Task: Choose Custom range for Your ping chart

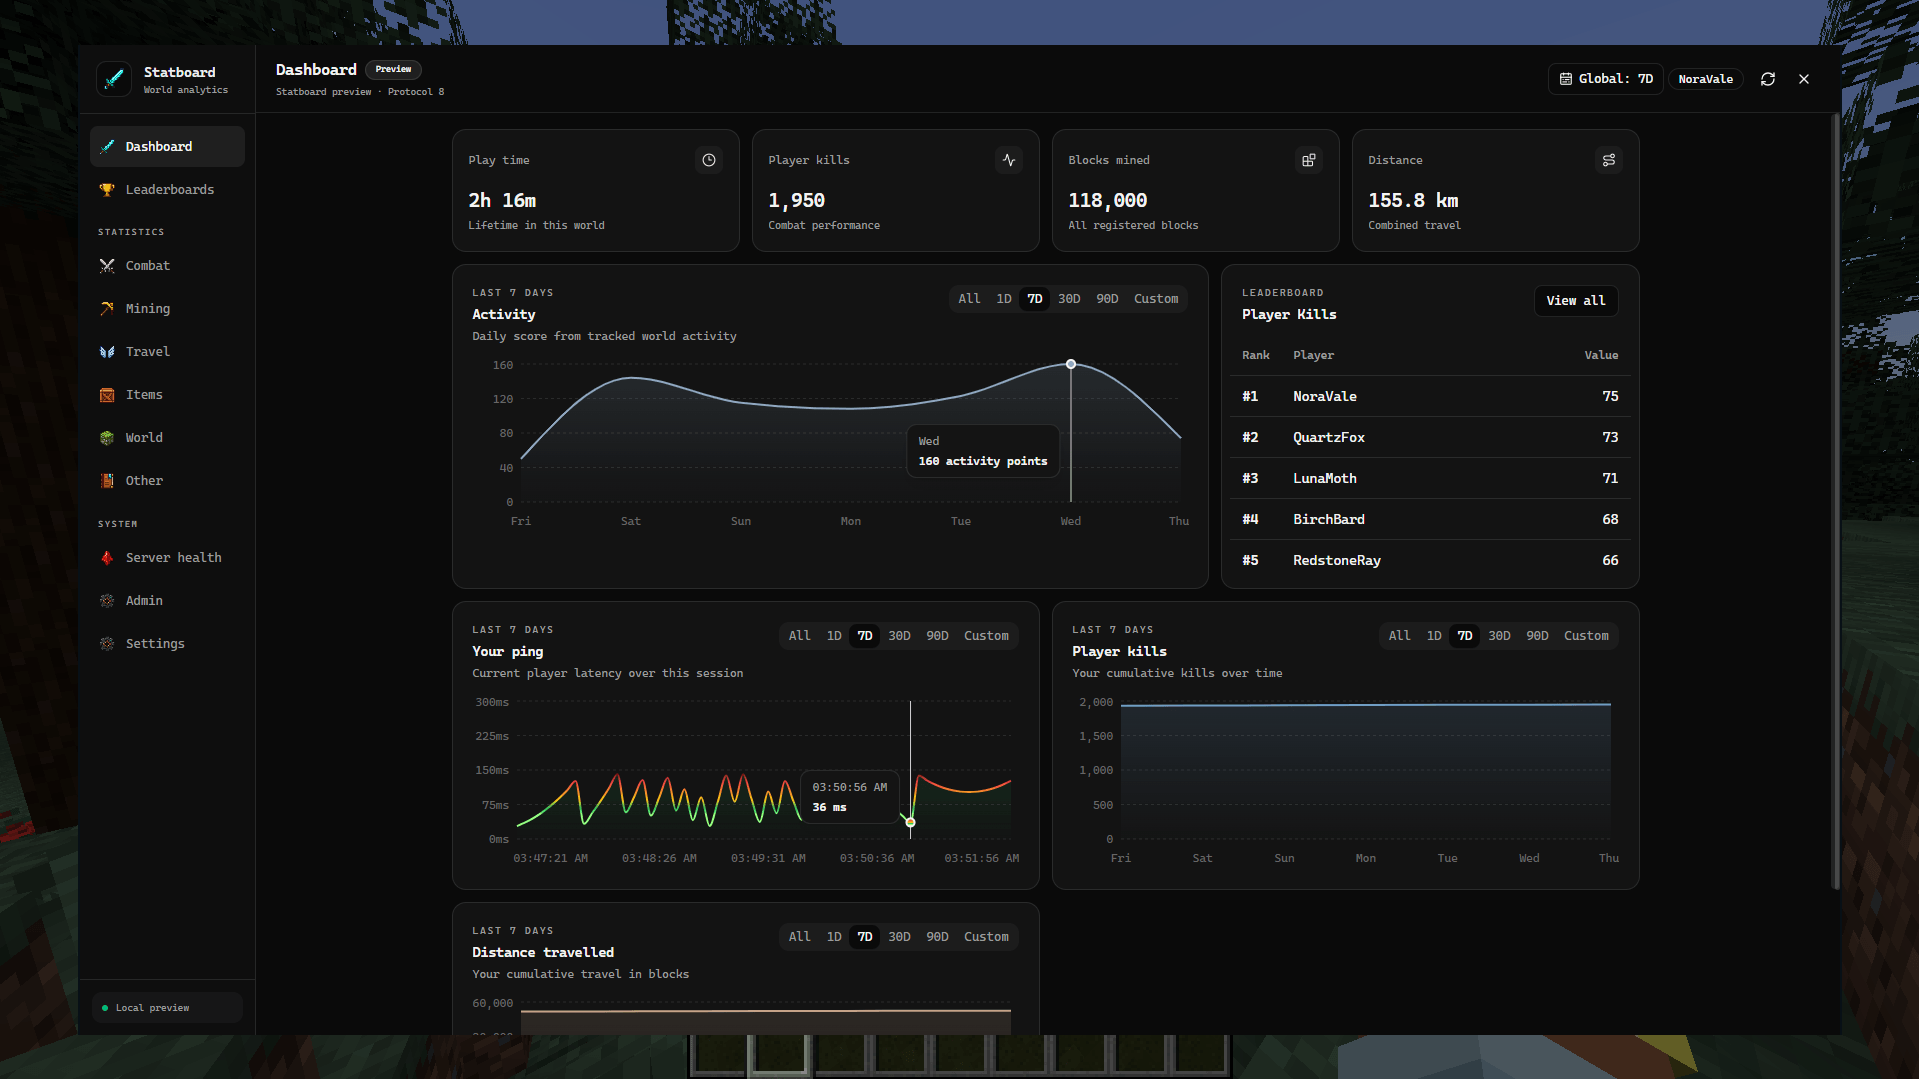Action: 986,636
